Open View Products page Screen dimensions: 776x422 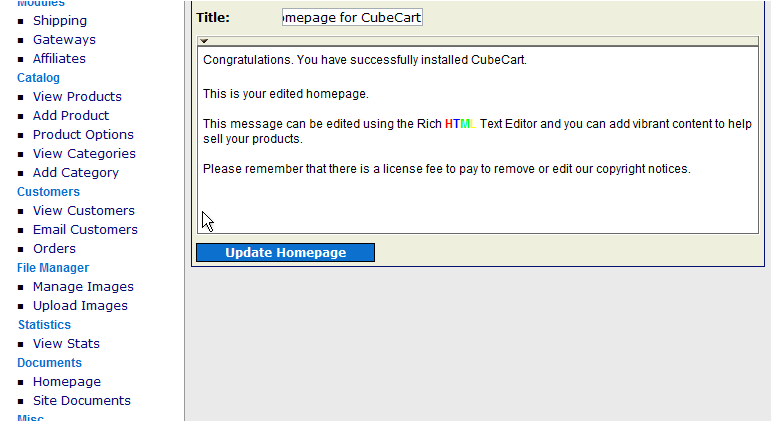(77, 96)
